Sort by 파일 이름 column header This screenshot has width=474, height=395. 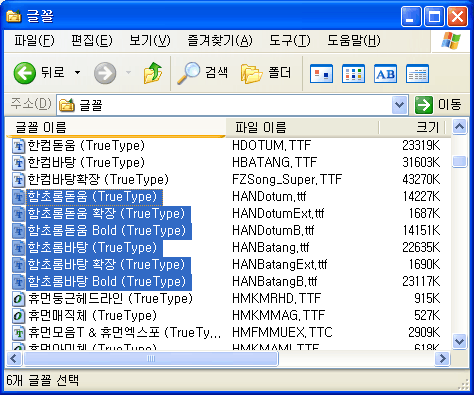click(x=302, y=127)
